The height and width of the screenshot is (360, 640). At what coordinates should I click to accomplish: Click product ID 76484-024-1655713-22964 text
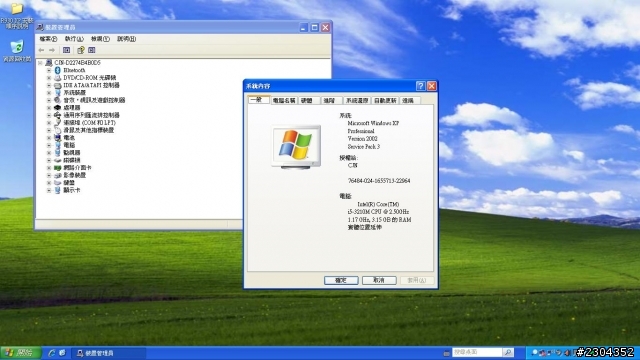point(379,181)
